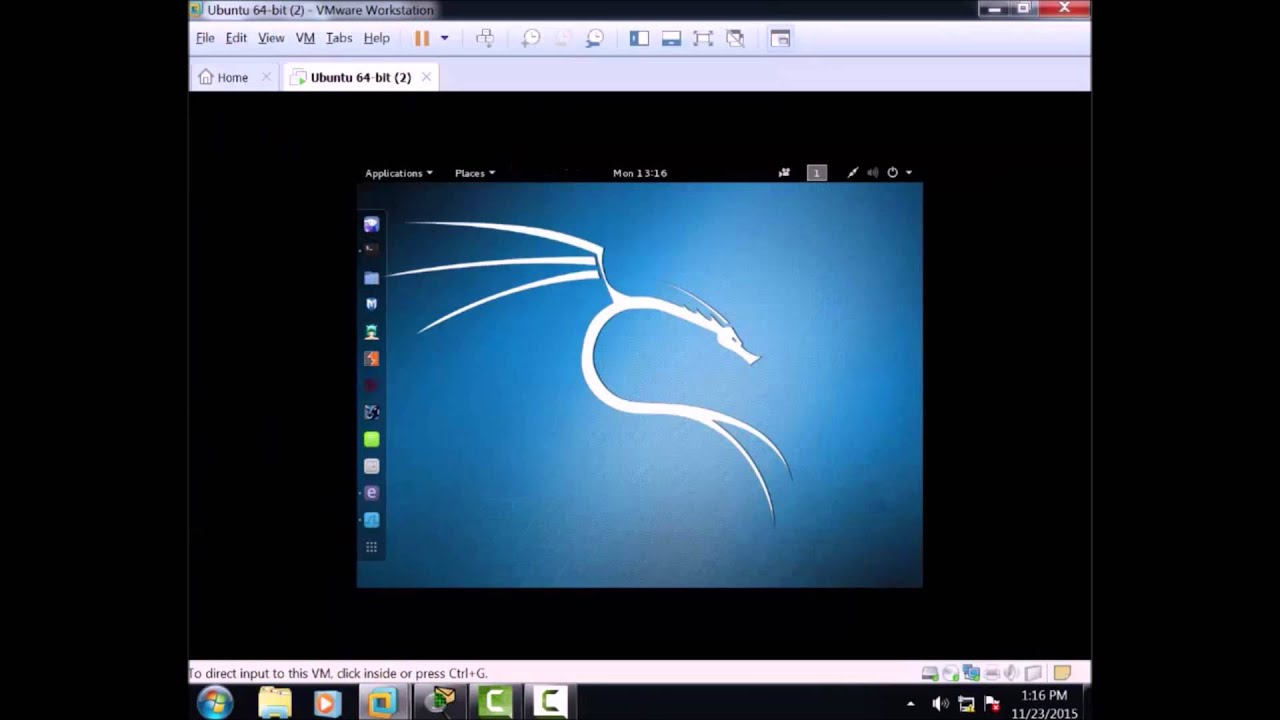This screenshot has height=720, width=1280.
Task: Open the File menu
Action: (205, 38)
